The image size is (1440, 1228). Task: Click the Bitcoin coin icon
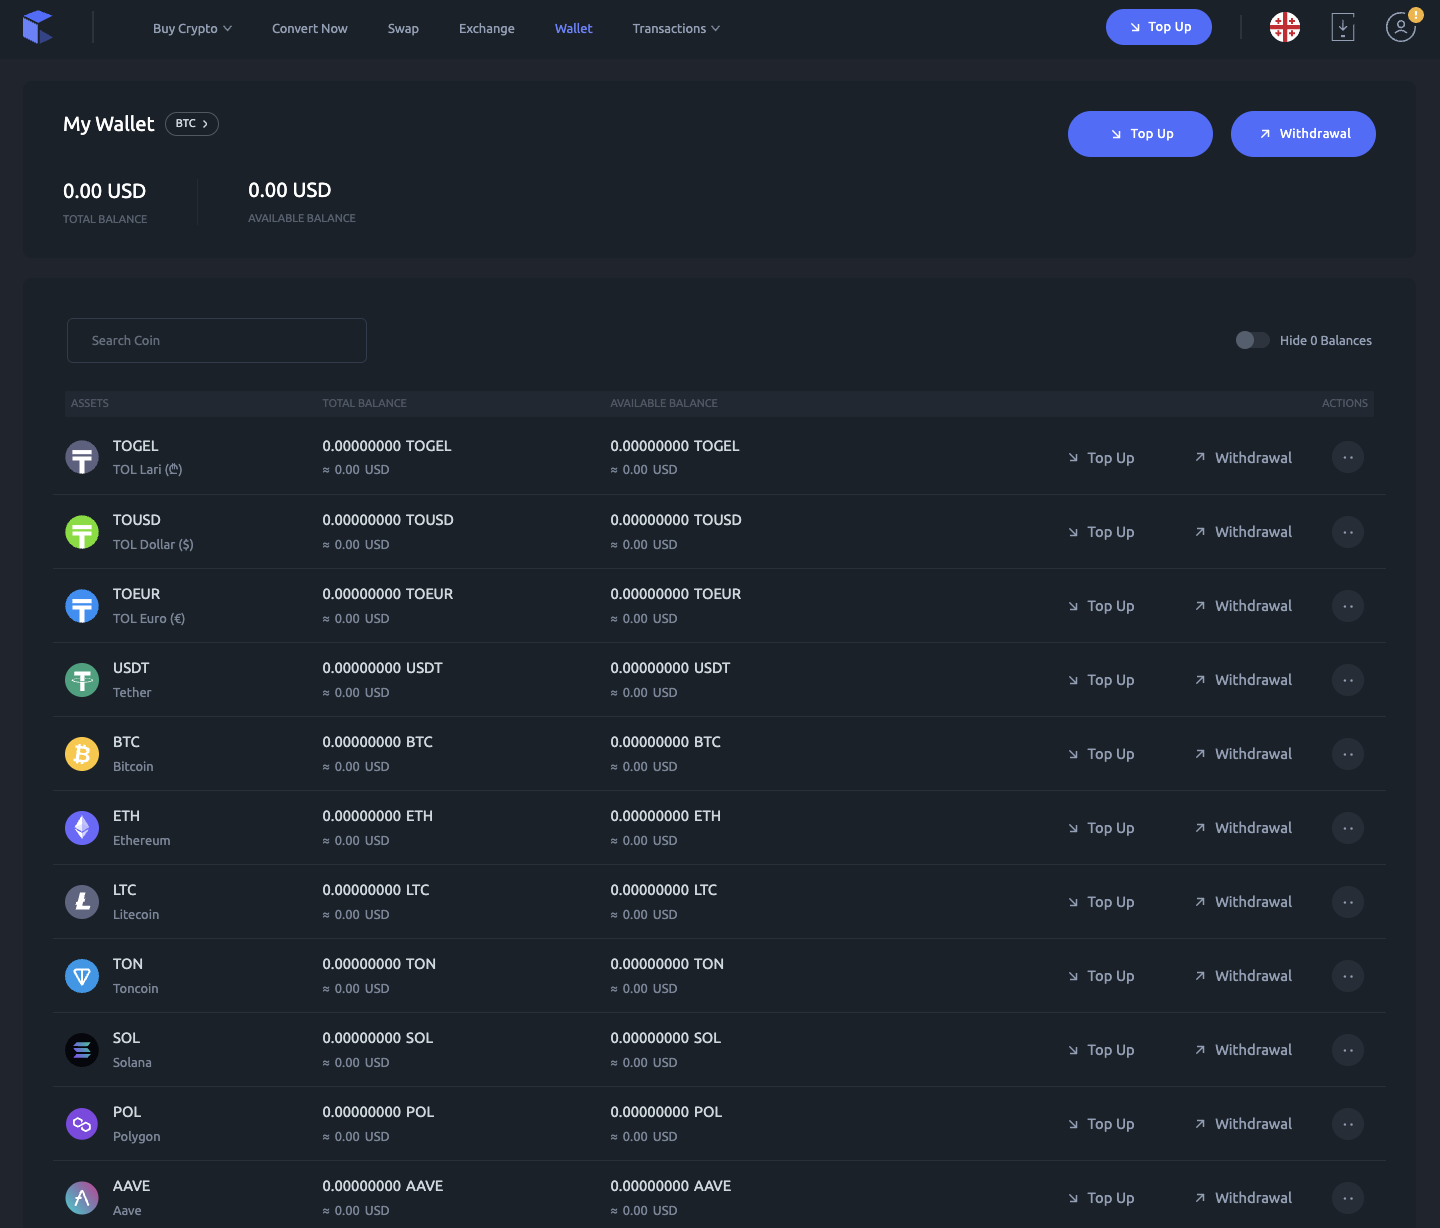82,754
